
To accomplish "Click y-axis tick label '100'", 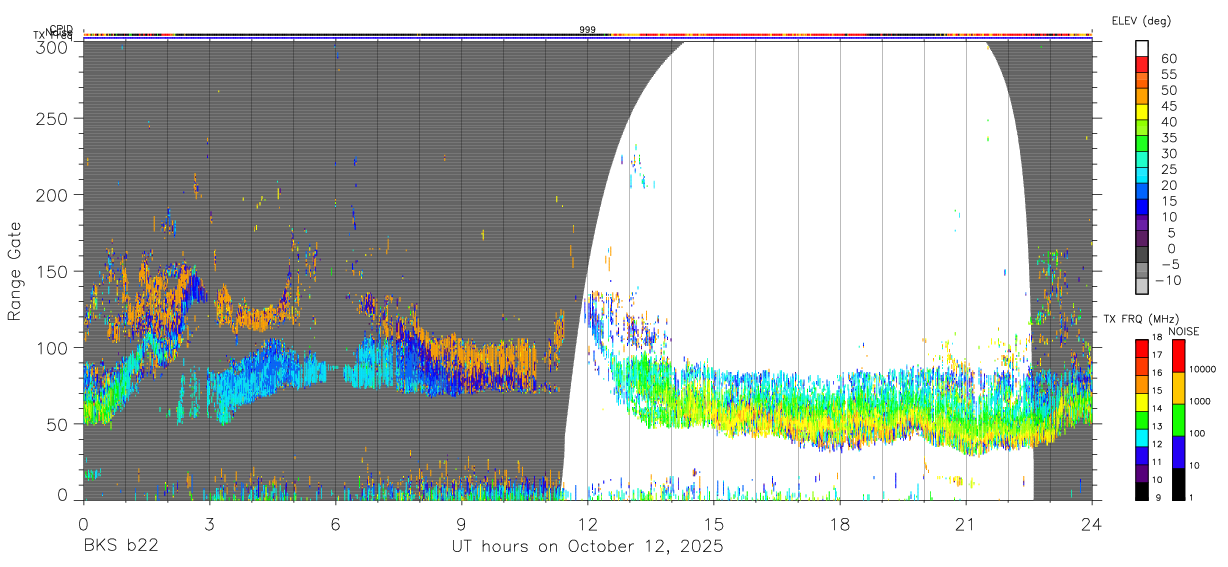I will coord(53,347).
